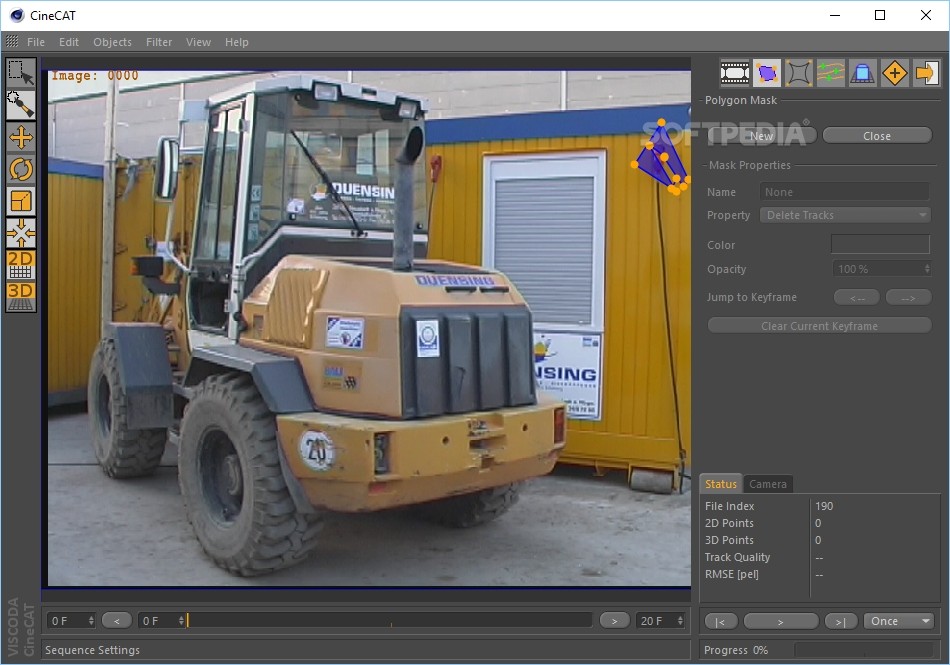This screenshot has height=665, width=950.
Task: Open the mask Color swatch
Action: click(880, 244)
